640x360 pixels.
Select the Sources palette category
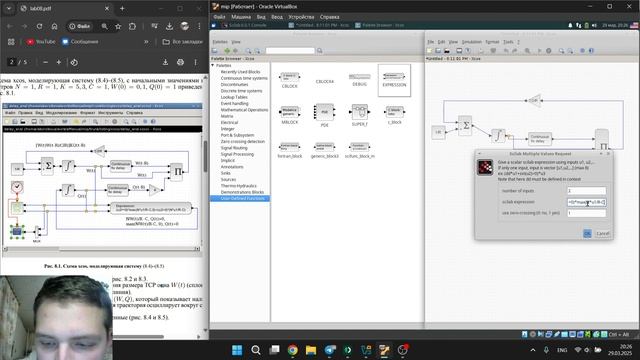click(x=228, y=179)
